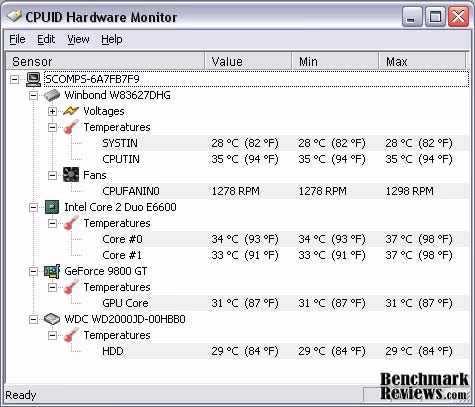Viewport: 475px width, 407px height.
Task: Select the WDC WD2000JD-00HBB0 label
Action: click(x=125, y=319)
